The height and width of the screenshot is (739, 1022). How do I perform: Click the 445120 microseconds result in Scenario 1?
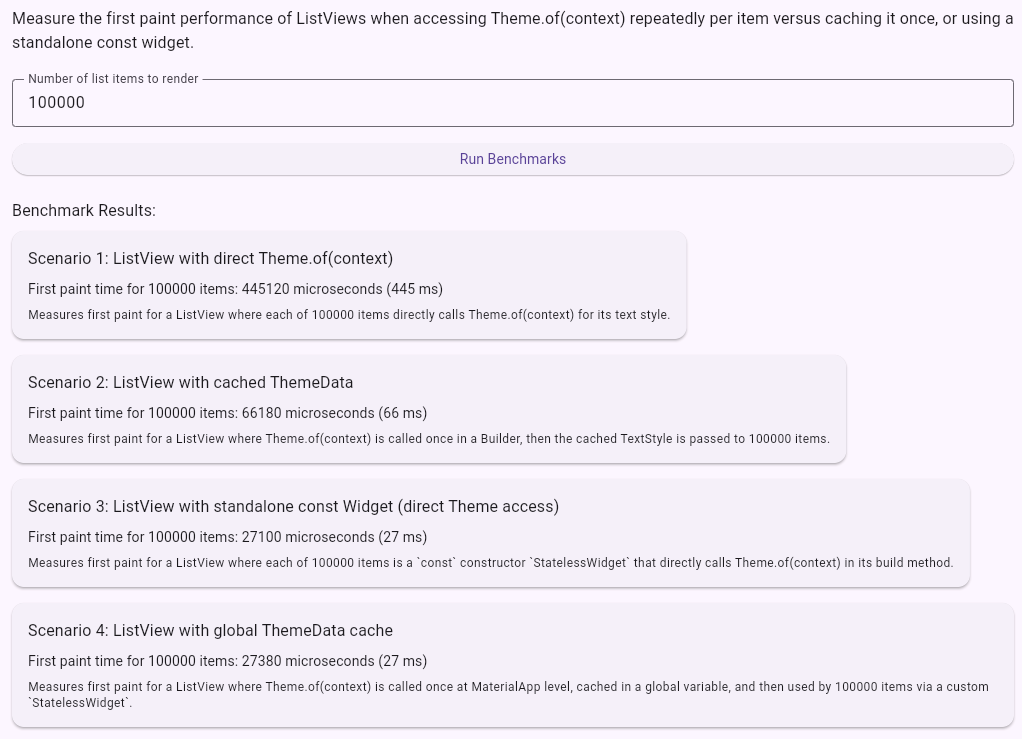pyautogui.click(x=311, y=289)
